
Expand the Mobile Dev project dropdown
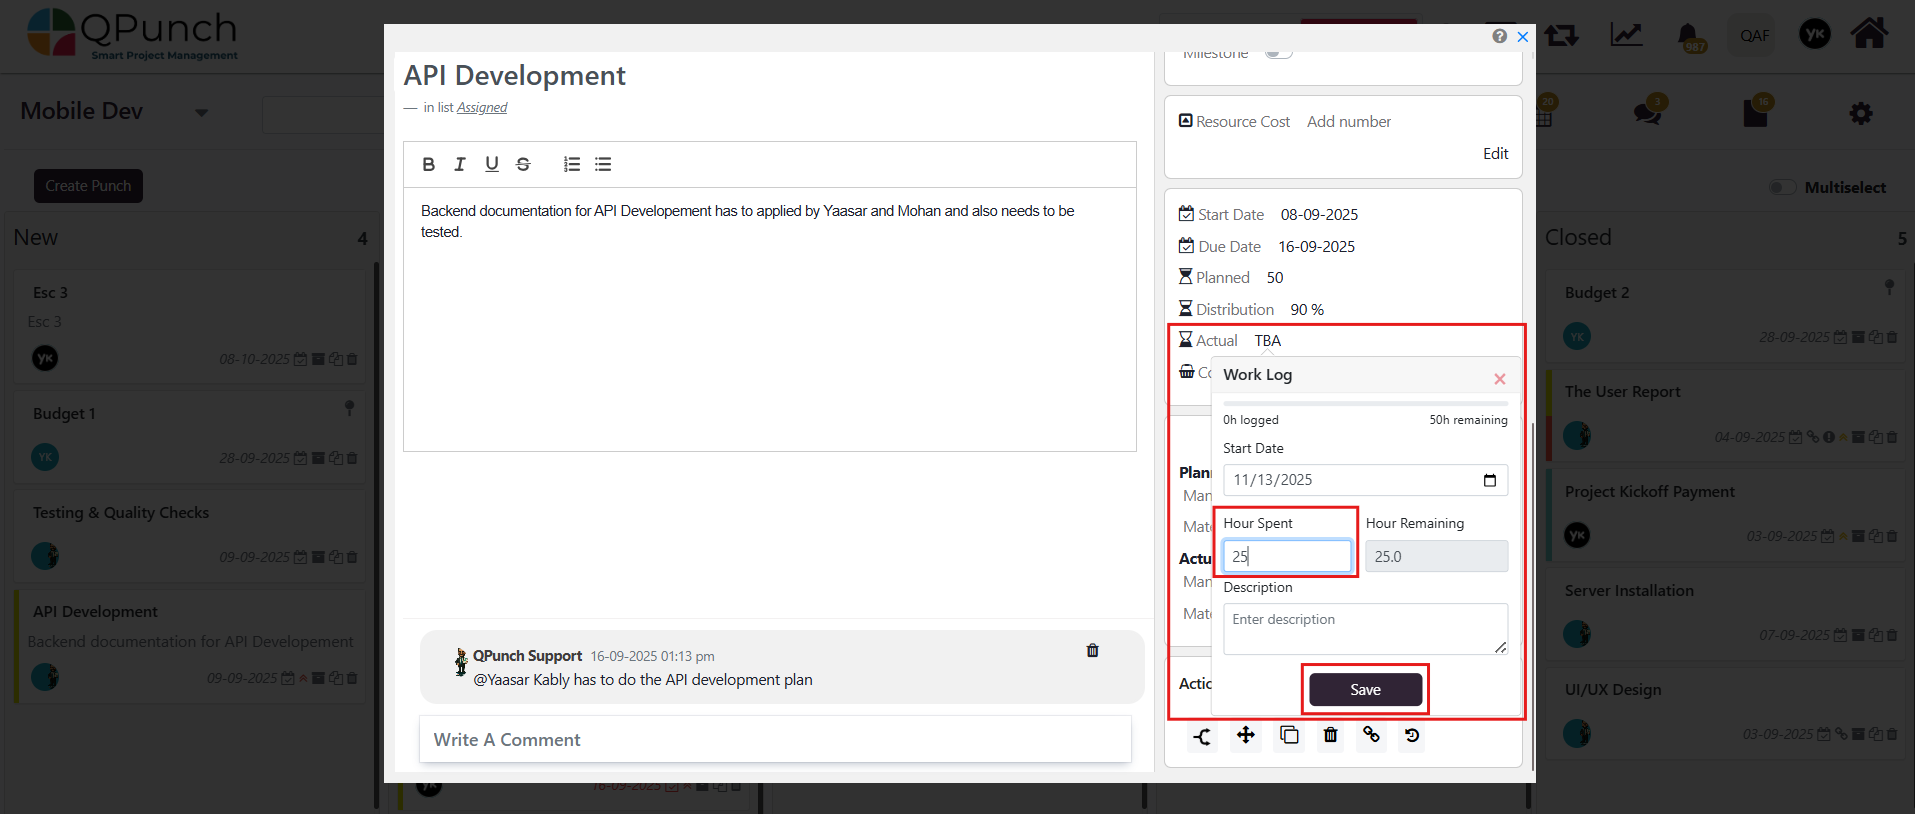pos(201,112)
